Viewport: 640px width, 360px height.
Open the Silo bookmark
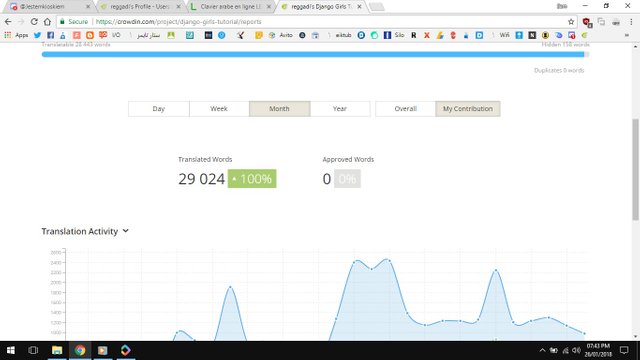point(394,35)
